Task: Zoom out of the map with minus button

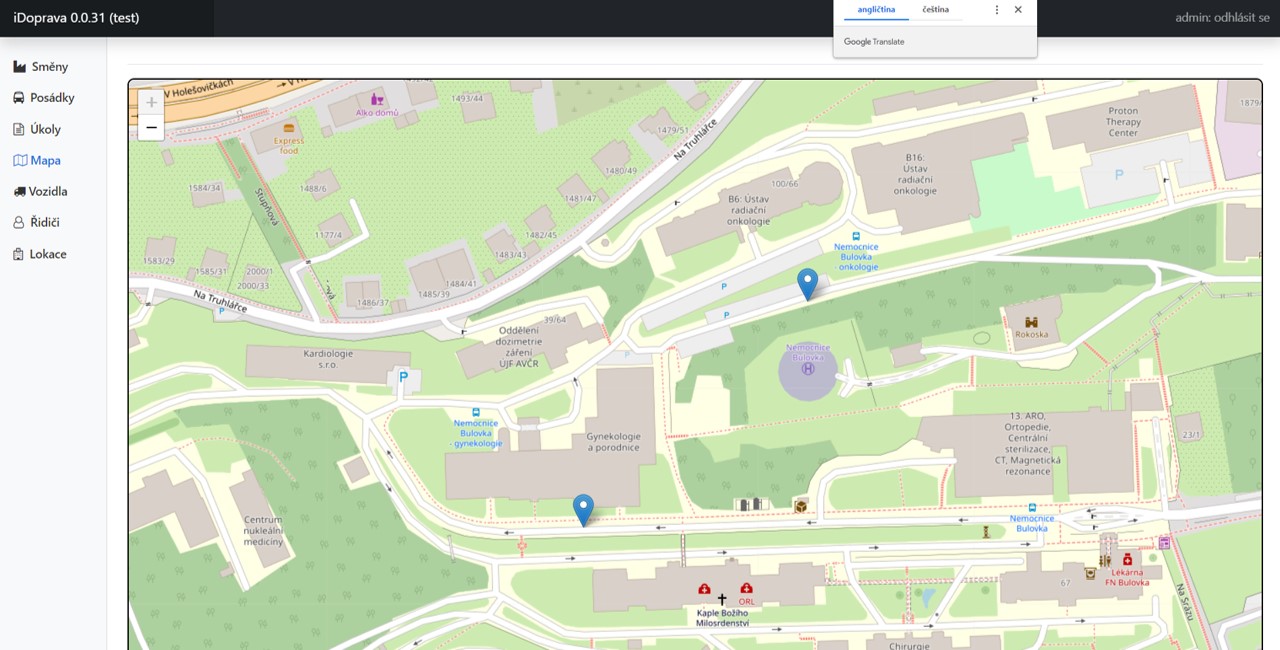Action: (x=151, y=127)
